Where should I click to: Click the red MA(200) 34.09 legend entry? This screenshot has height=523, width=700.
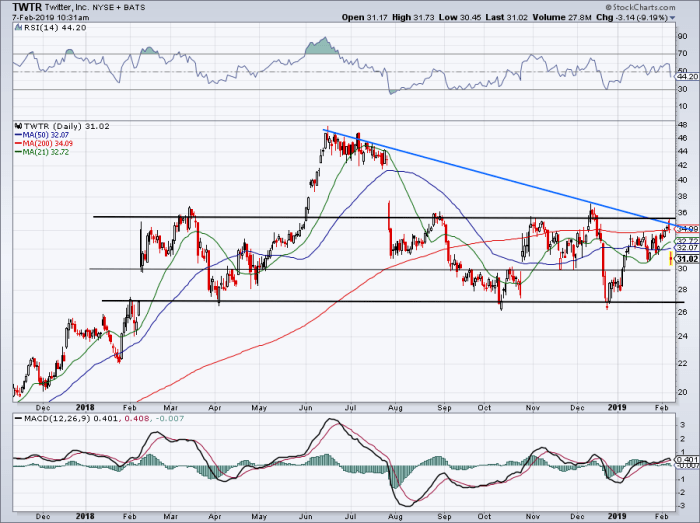point(43,143)
